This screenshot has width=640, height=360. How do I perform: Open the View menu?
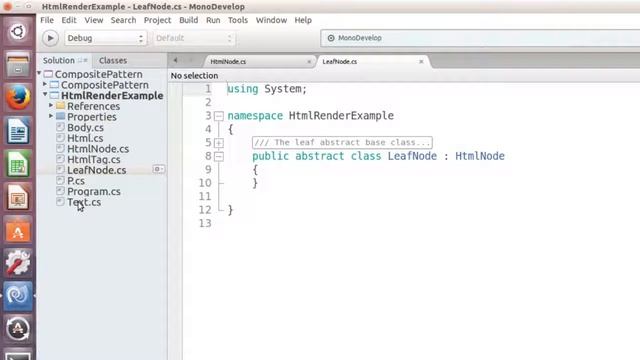93,20
